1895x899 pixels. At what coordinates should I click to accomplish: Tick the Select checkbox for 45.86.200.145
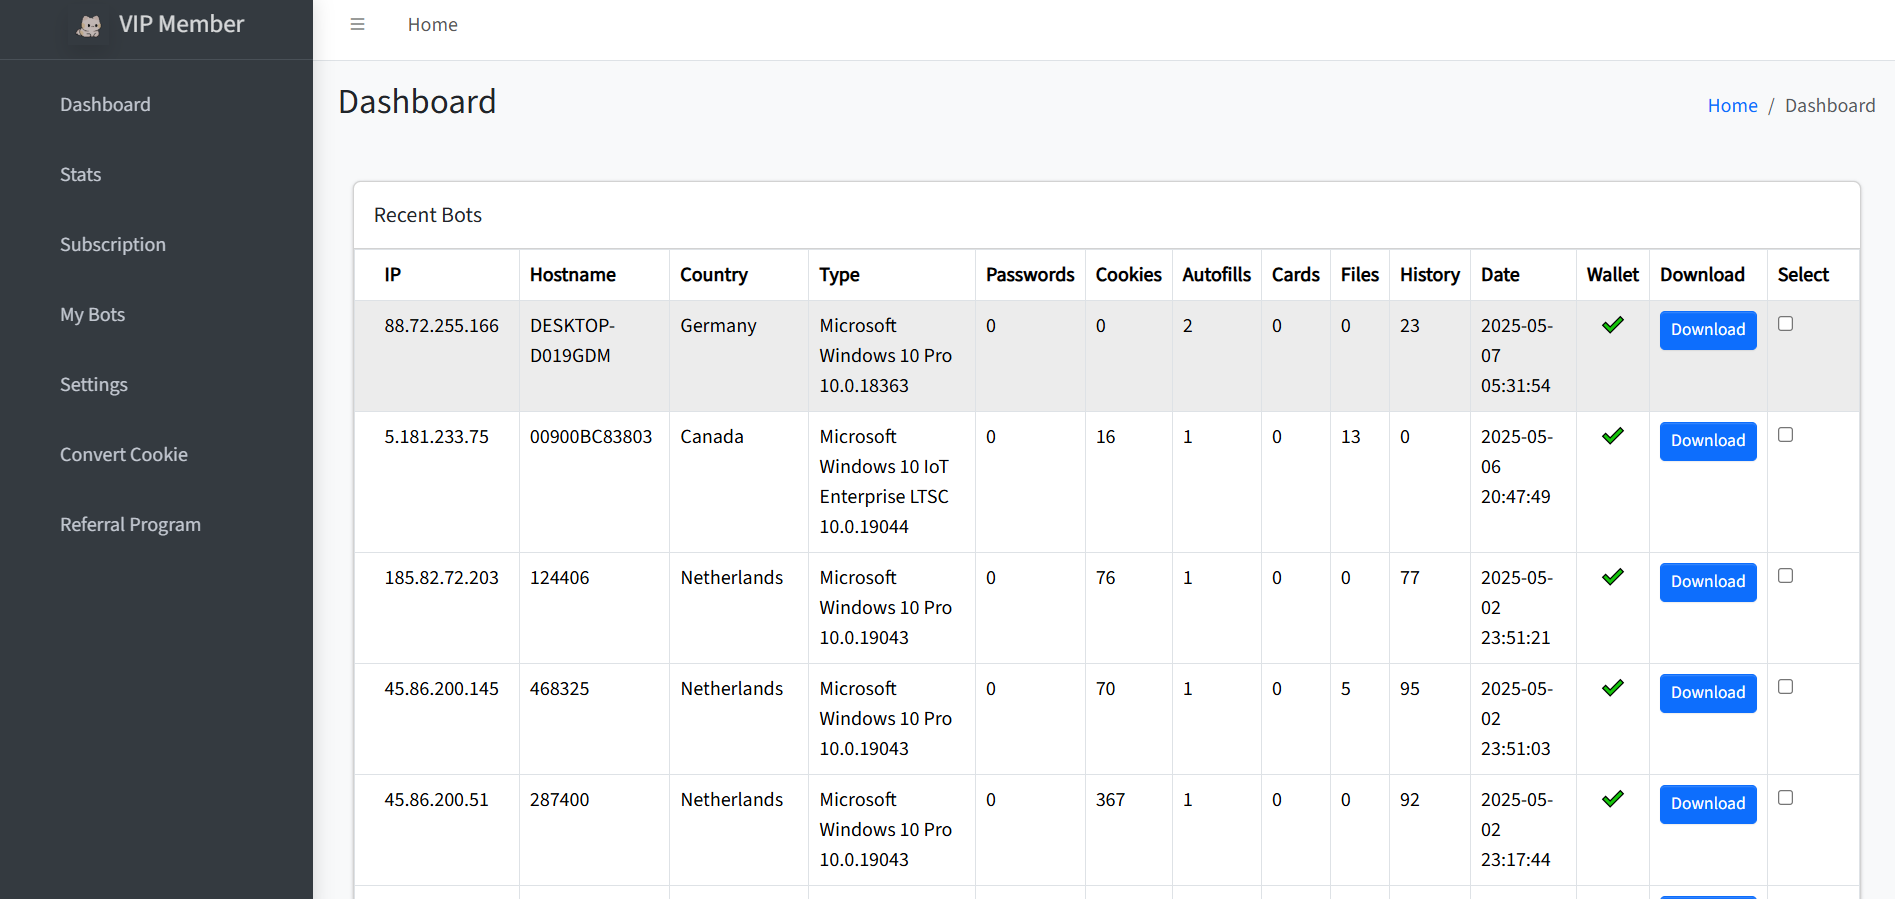pyautogui.click(x=1785, y=687)
